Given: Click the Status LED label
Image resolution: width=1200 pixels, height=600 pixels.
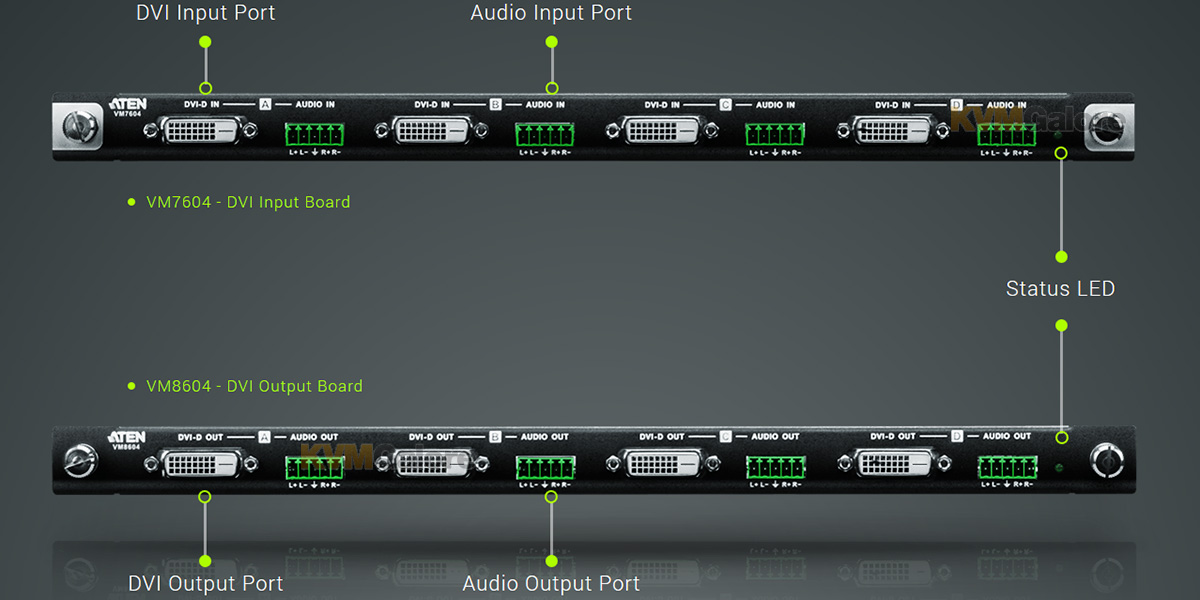Looking at the screenshot, I should coord(1060,289).
